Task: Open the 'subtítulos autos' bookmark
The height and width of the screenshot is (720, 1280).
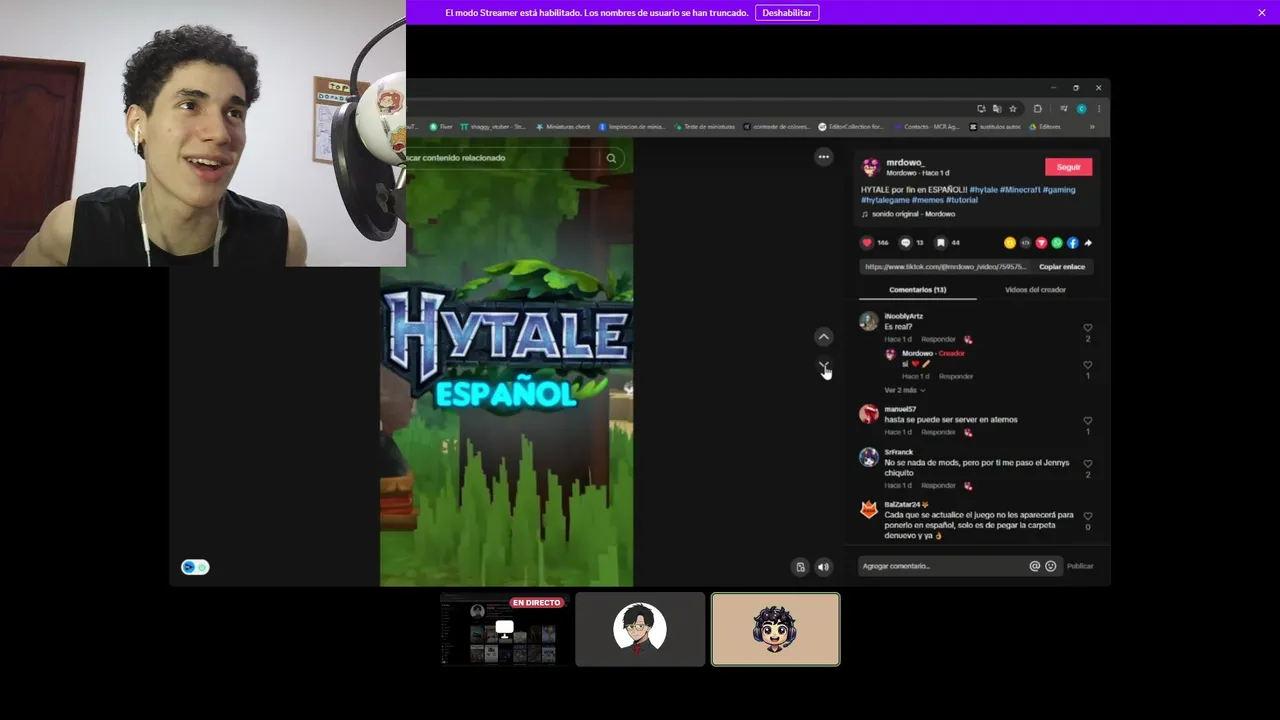Action: (x=995, y=127)
